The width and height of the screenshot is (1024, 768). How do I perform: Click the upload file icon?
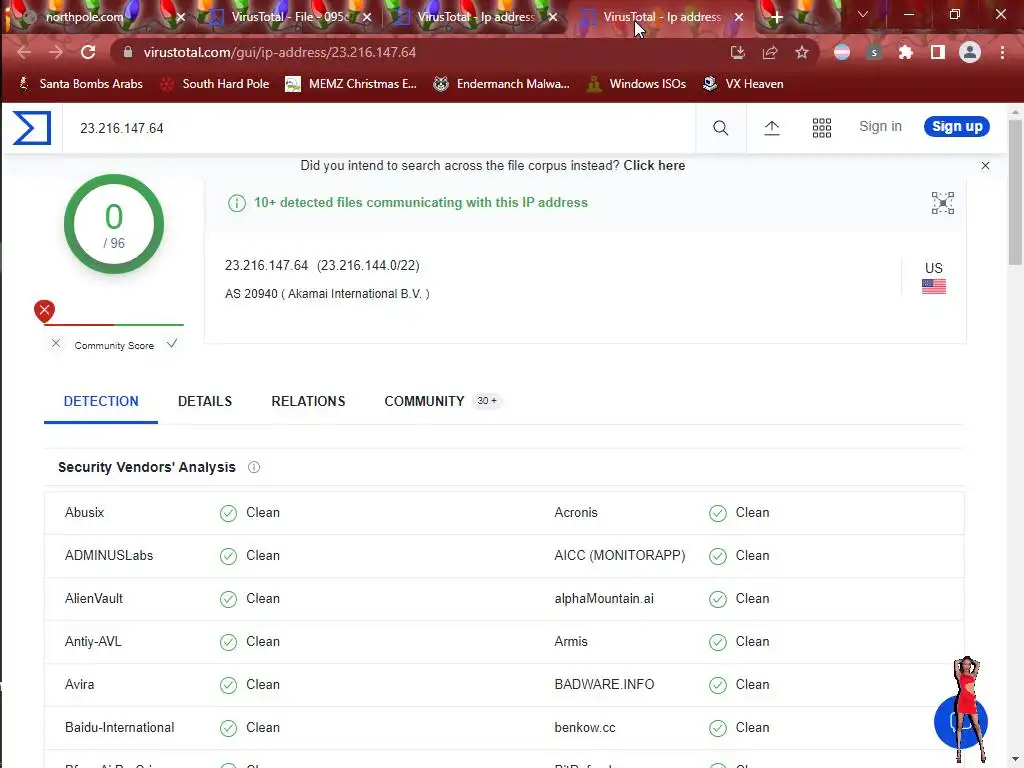point(772,128)
